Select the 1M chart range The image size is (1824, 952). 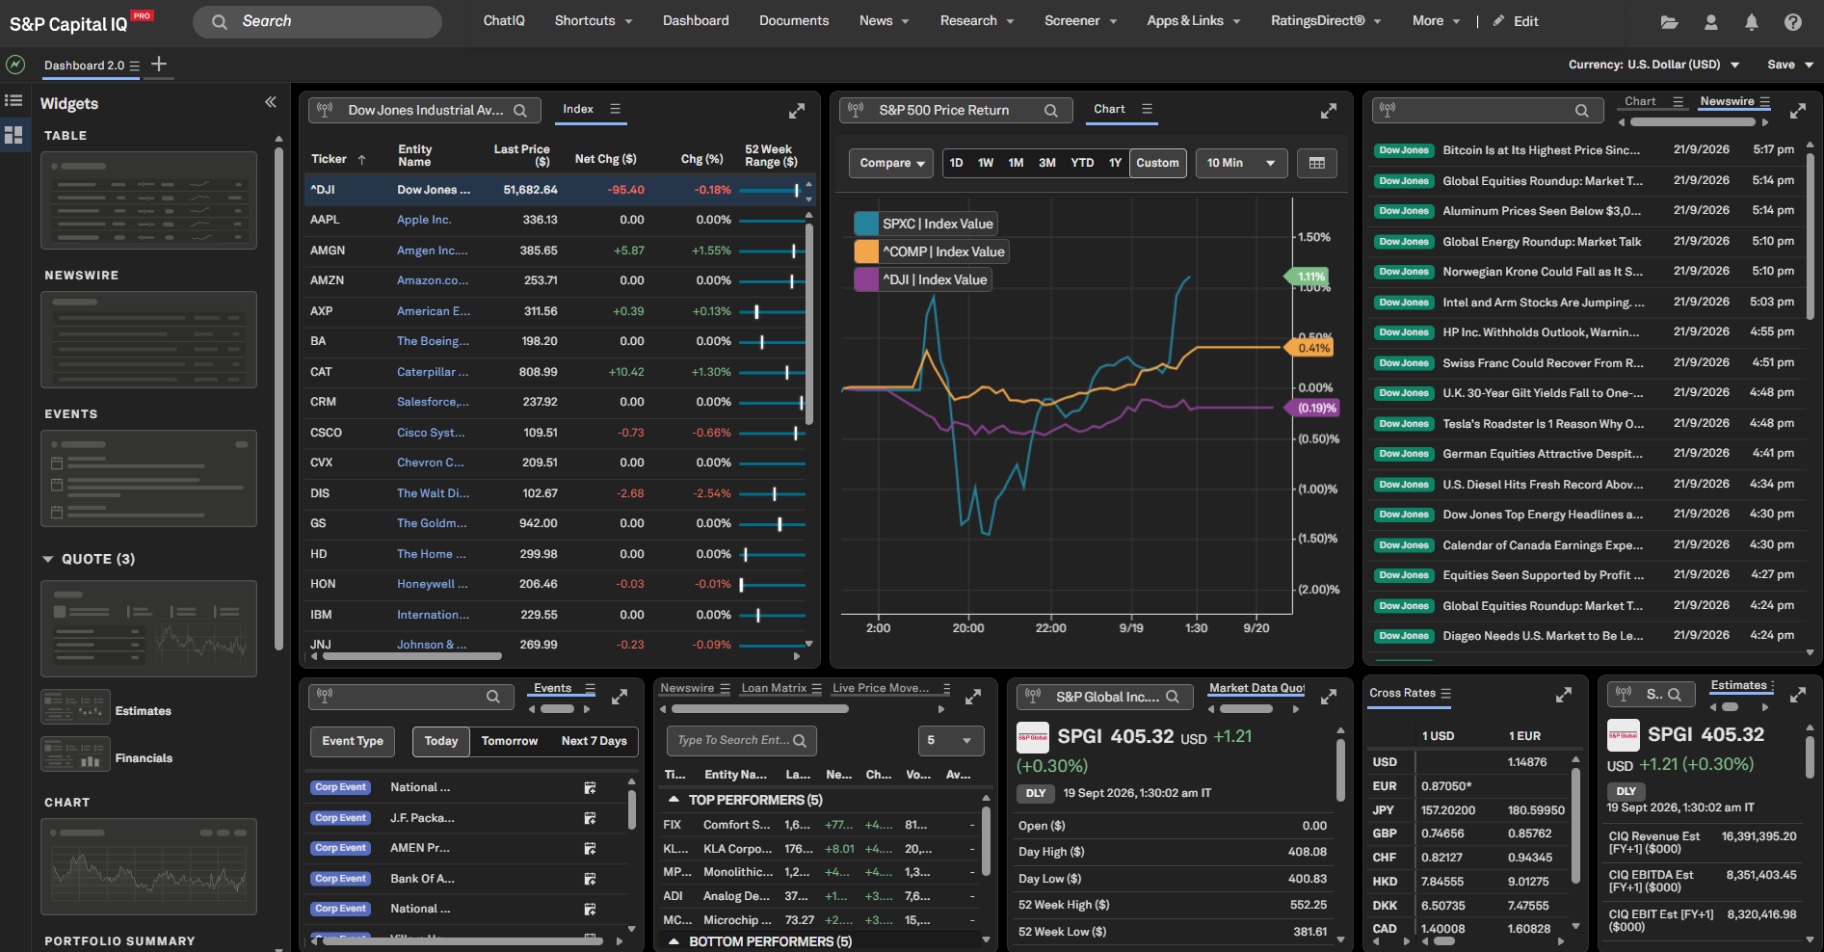click(x=1016, y=163)
